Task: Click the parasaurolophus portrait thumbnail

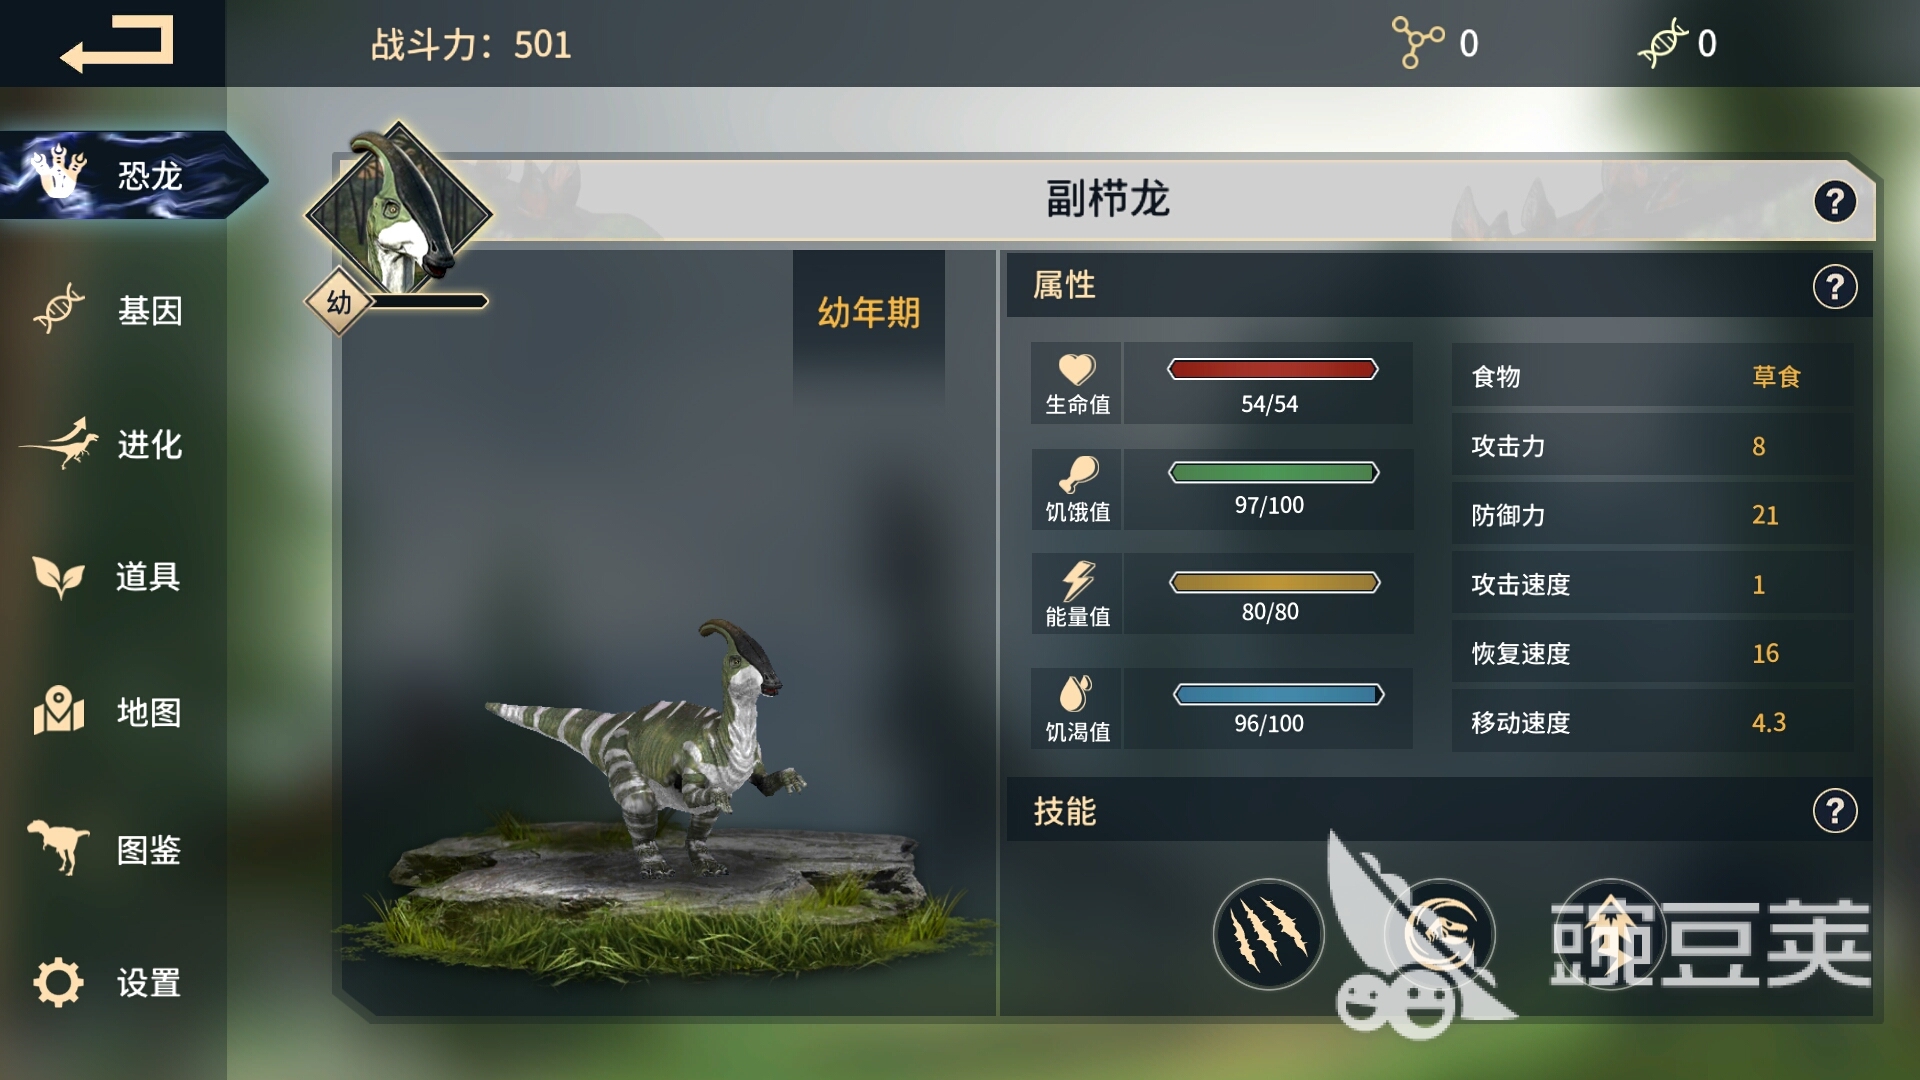Action: click(399, 213)
